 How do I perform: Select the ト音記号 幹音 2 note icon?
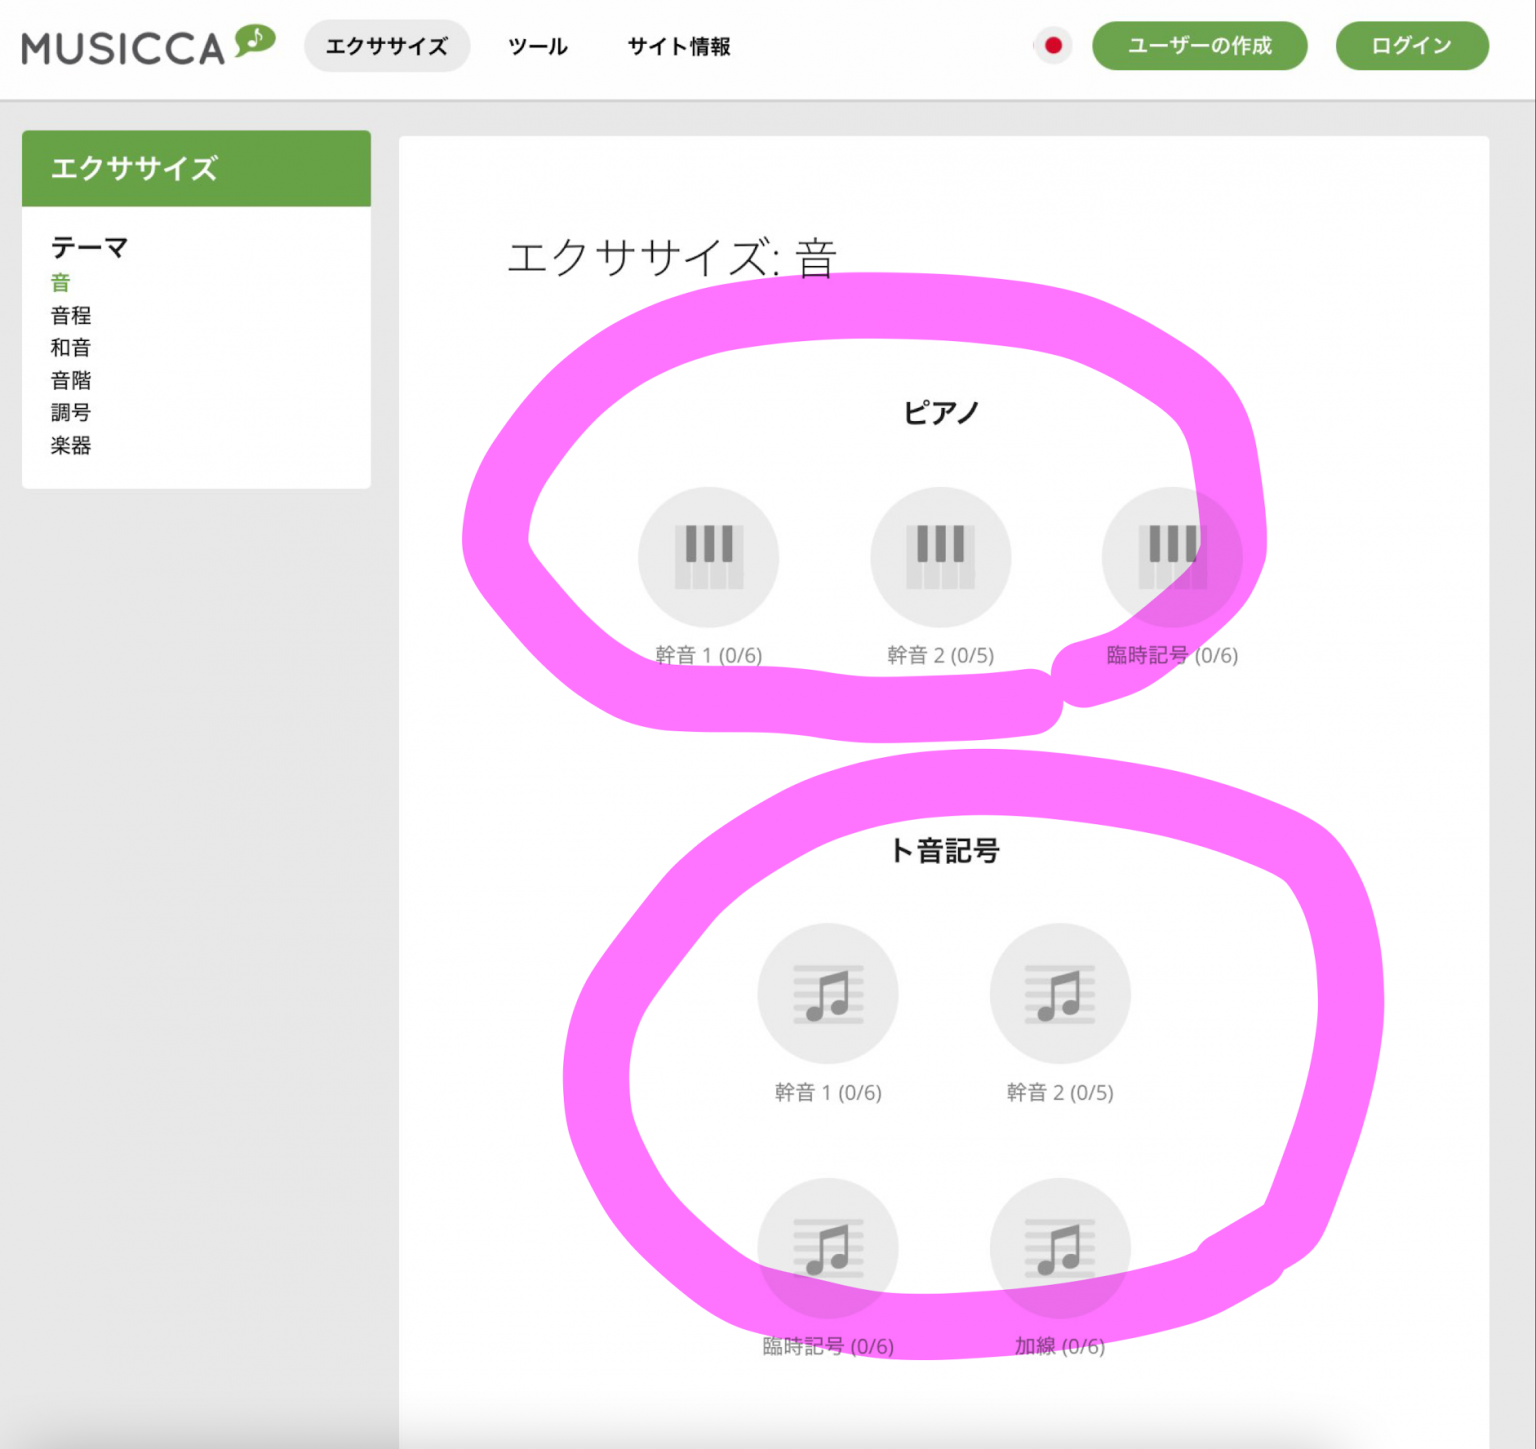[x=1060, y=993]
